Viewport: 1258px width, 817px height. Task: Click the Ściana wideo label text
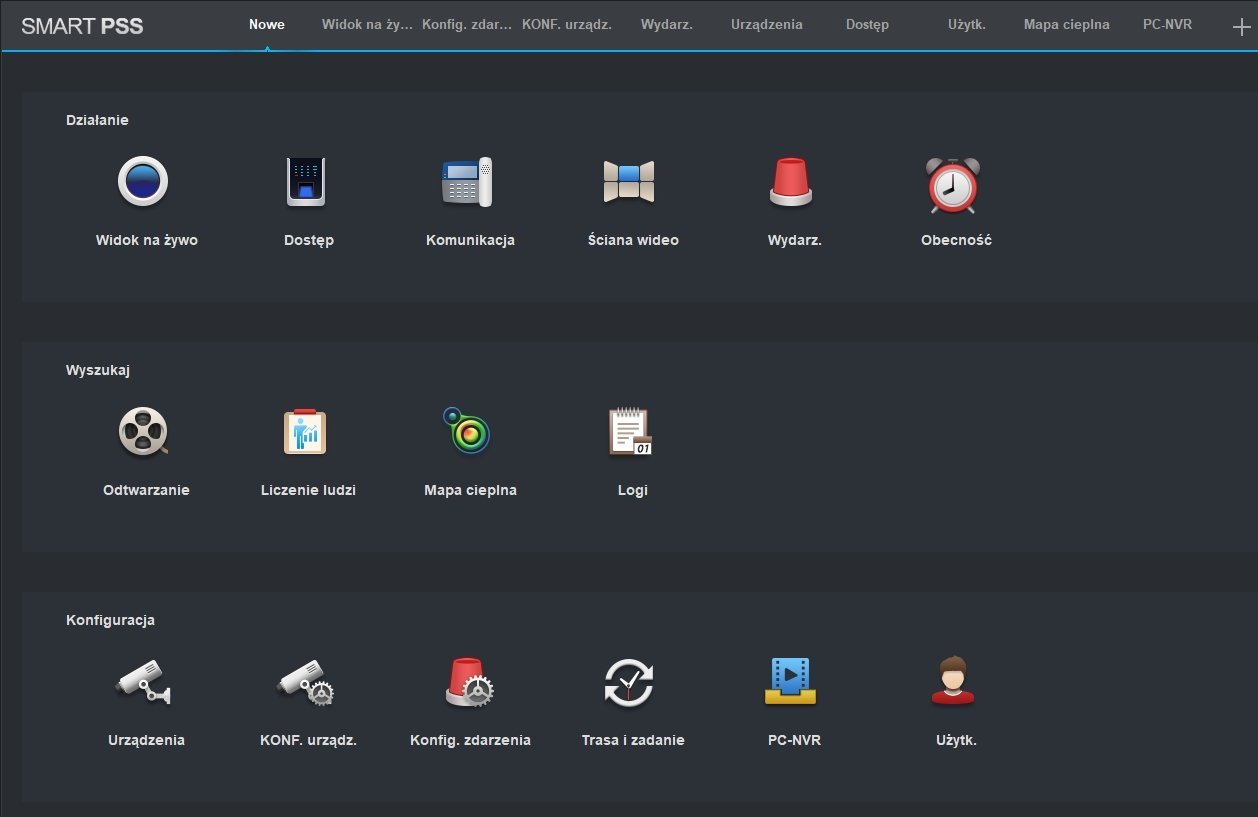(x=633, y=240)
